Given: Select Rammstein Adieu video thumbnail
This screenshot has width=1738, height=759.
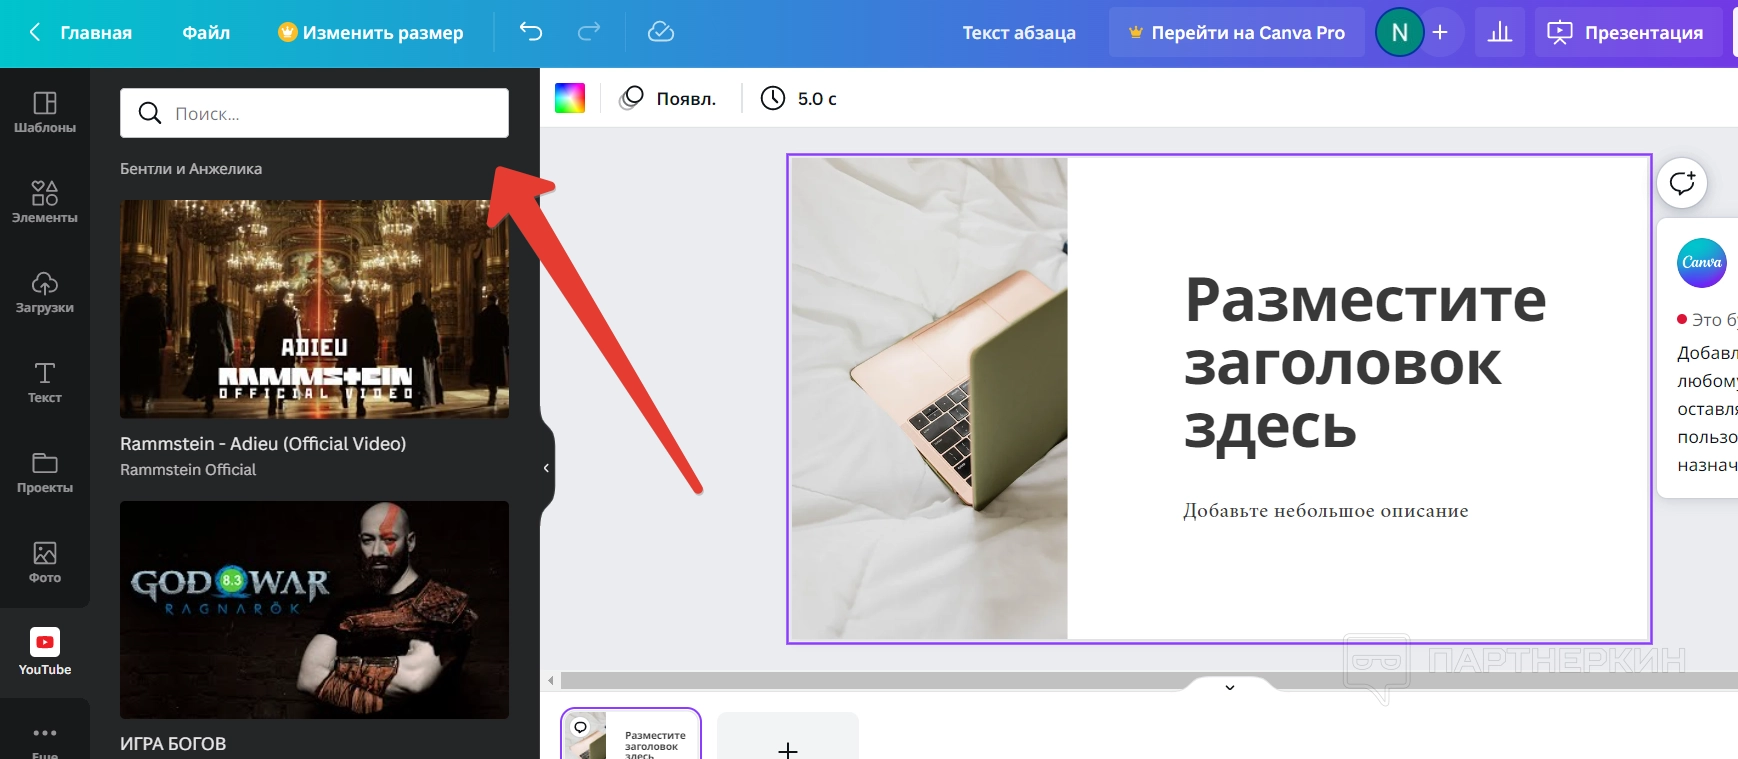Looking at the screenshot, I should tap(314, 309).
